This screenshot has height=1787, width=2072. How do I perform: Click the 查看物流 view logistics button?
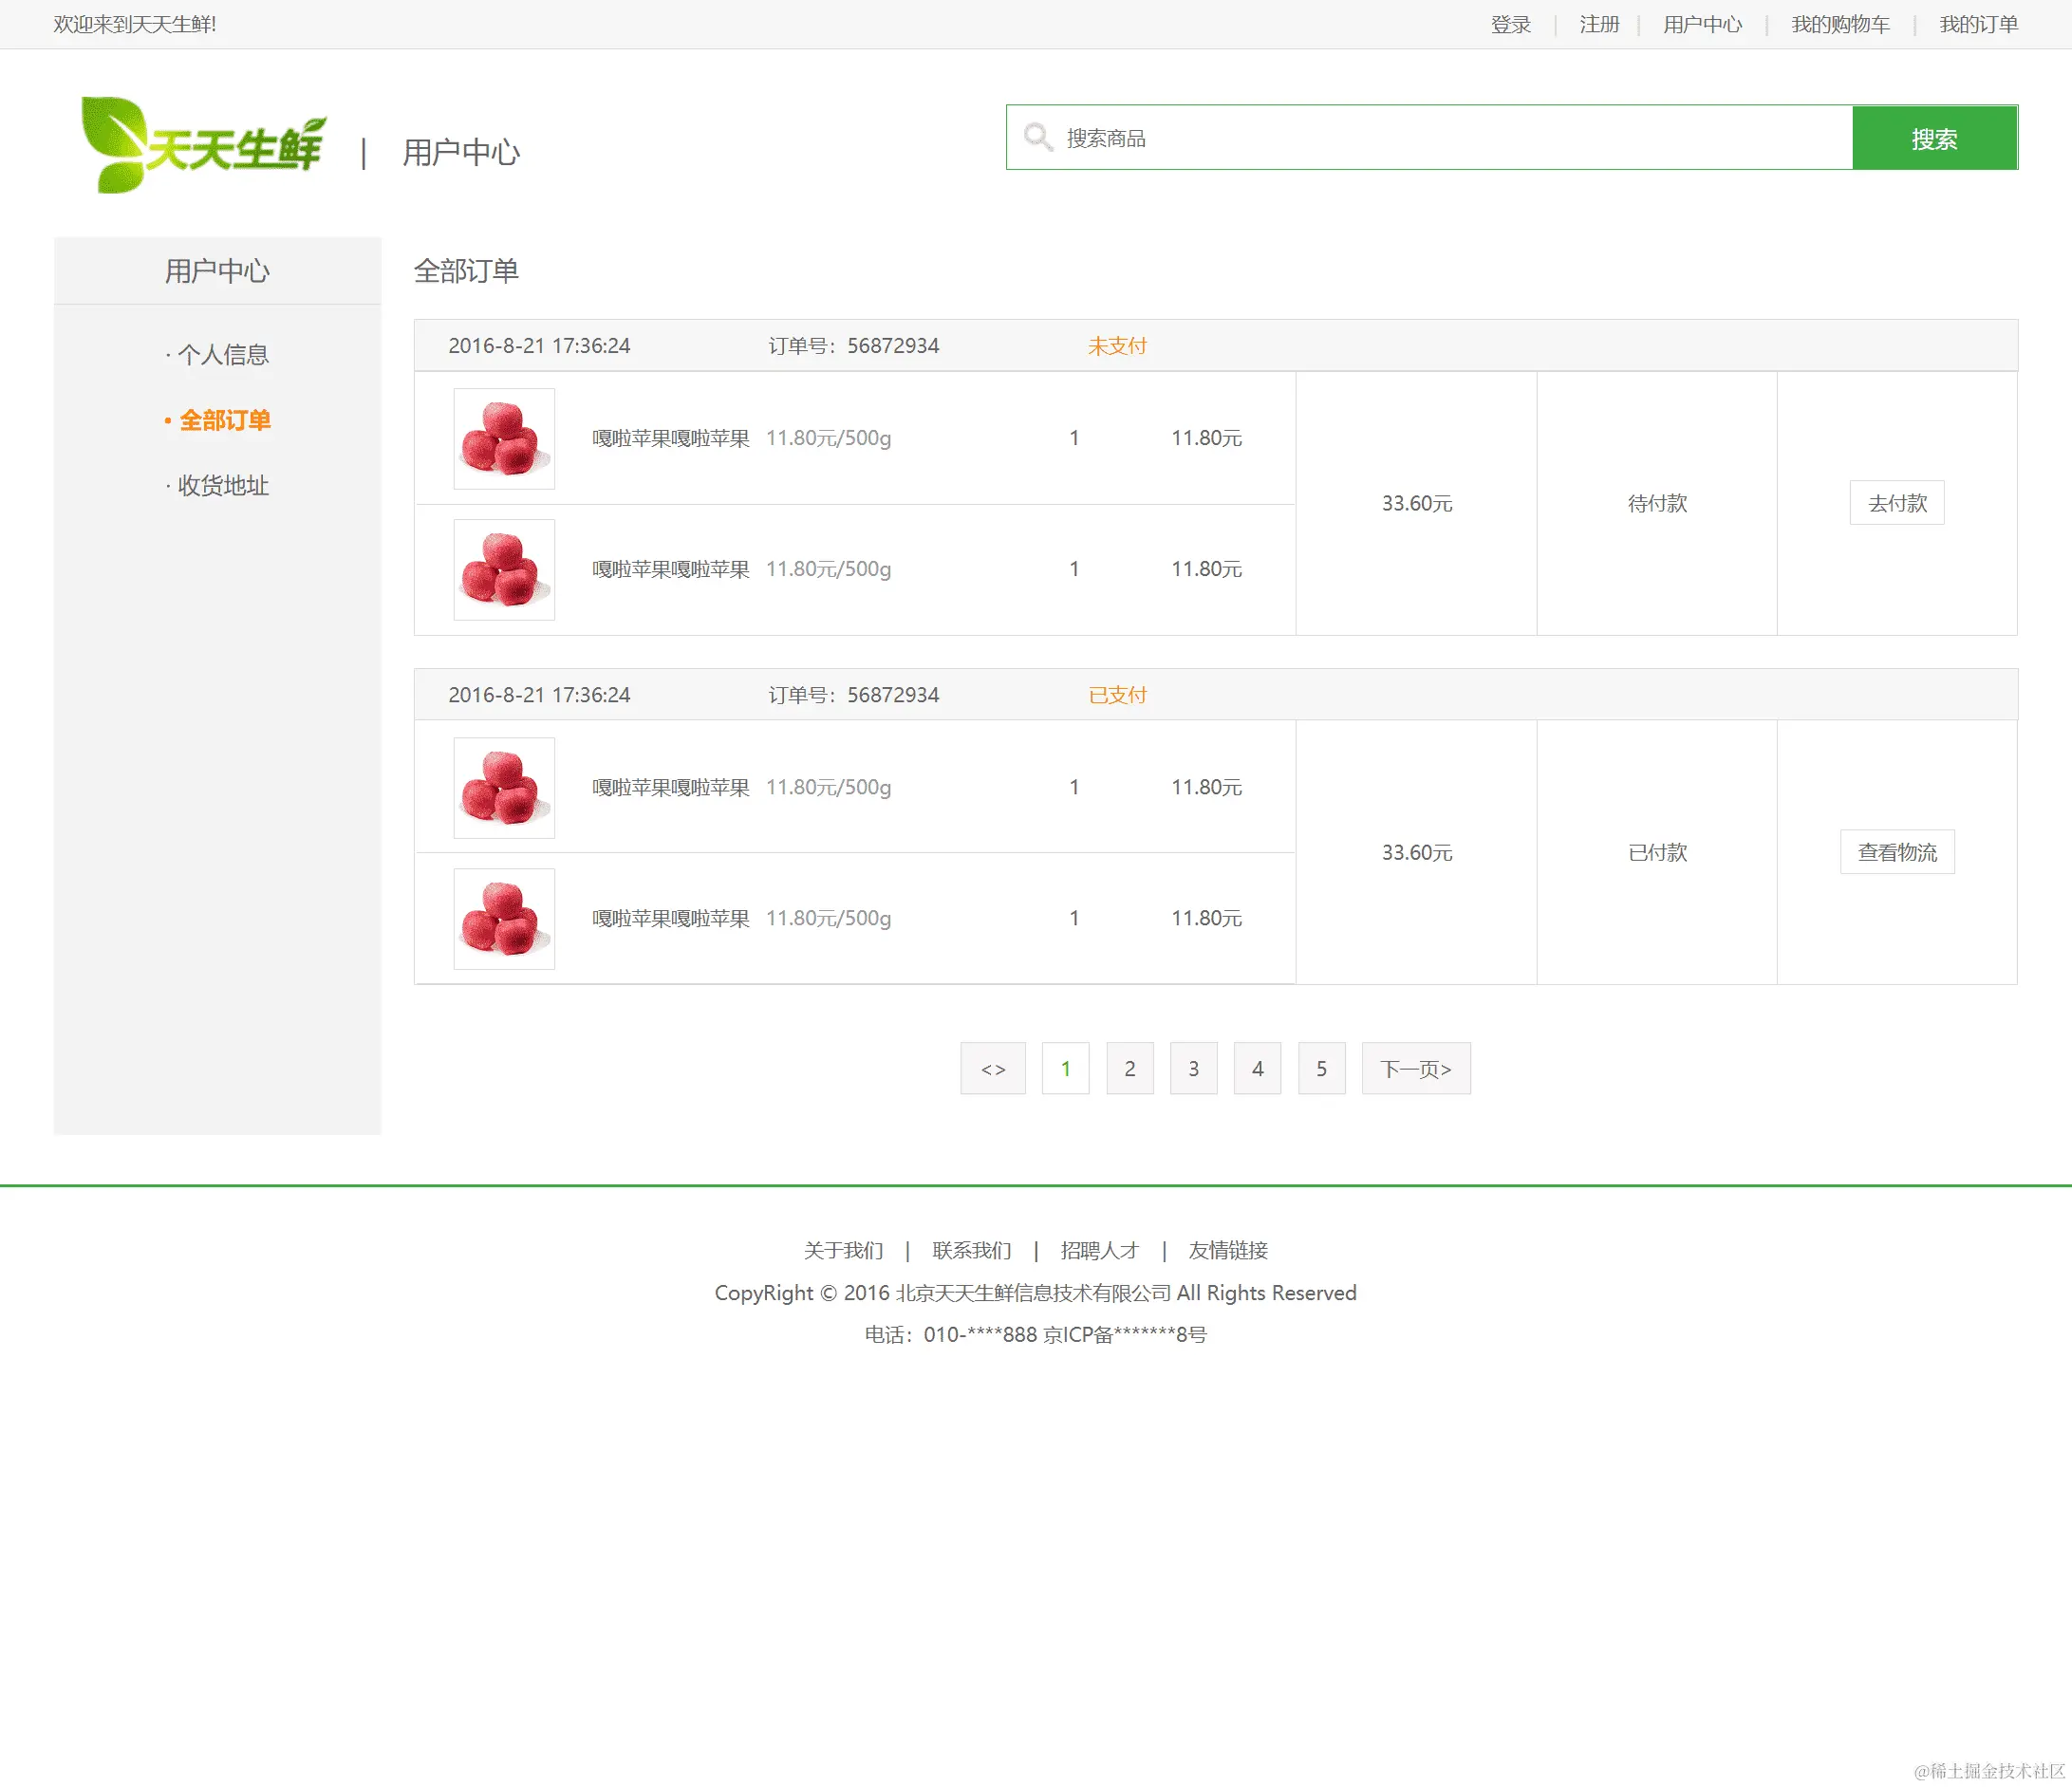1896,852
